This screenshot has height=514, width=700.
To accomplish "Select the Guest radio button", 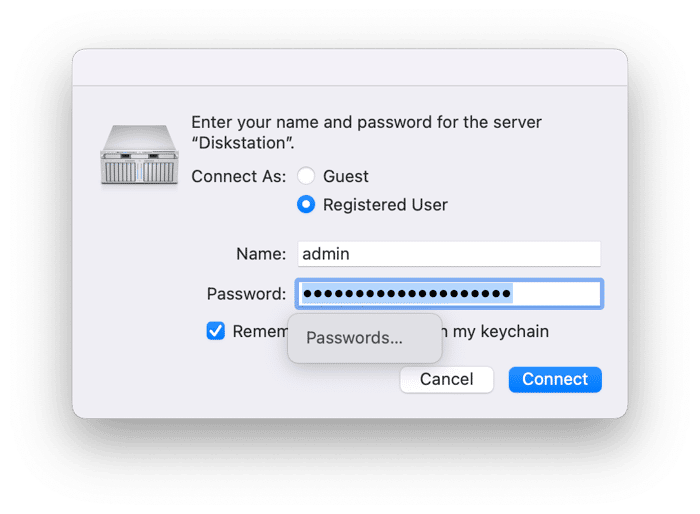I will pos(305,176).
